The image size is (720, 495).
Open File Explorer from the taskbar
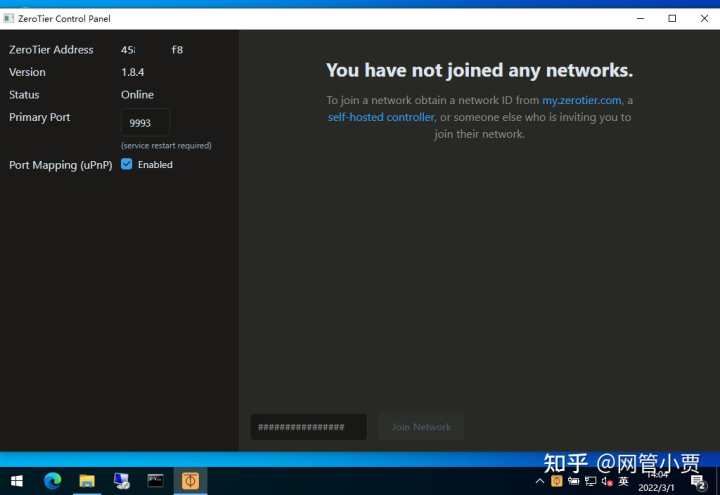click(87, 481)
